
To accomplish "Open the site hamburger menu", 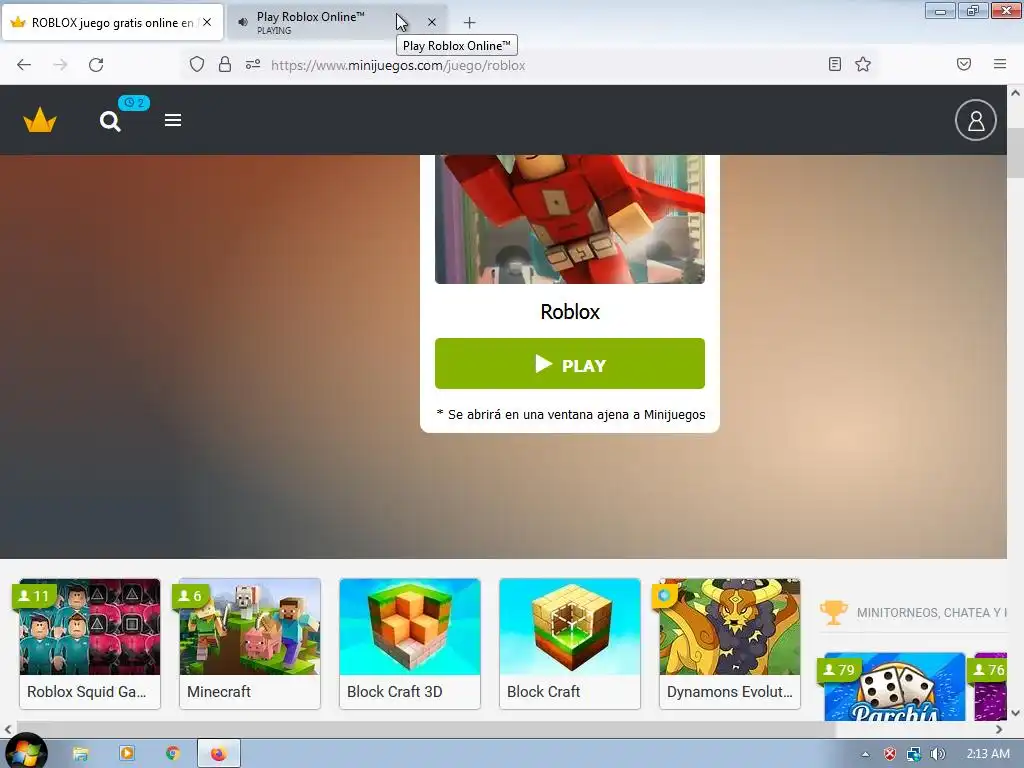I will [173, 120].
